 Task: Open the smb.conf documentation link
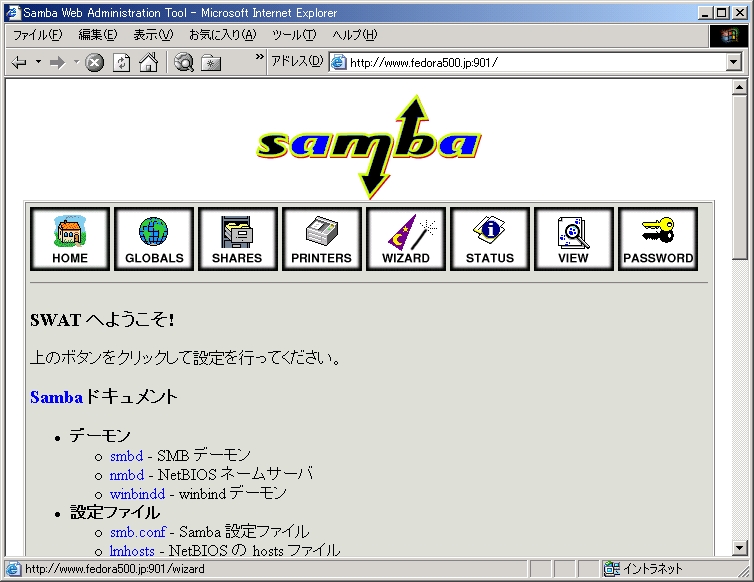[138, 532]
